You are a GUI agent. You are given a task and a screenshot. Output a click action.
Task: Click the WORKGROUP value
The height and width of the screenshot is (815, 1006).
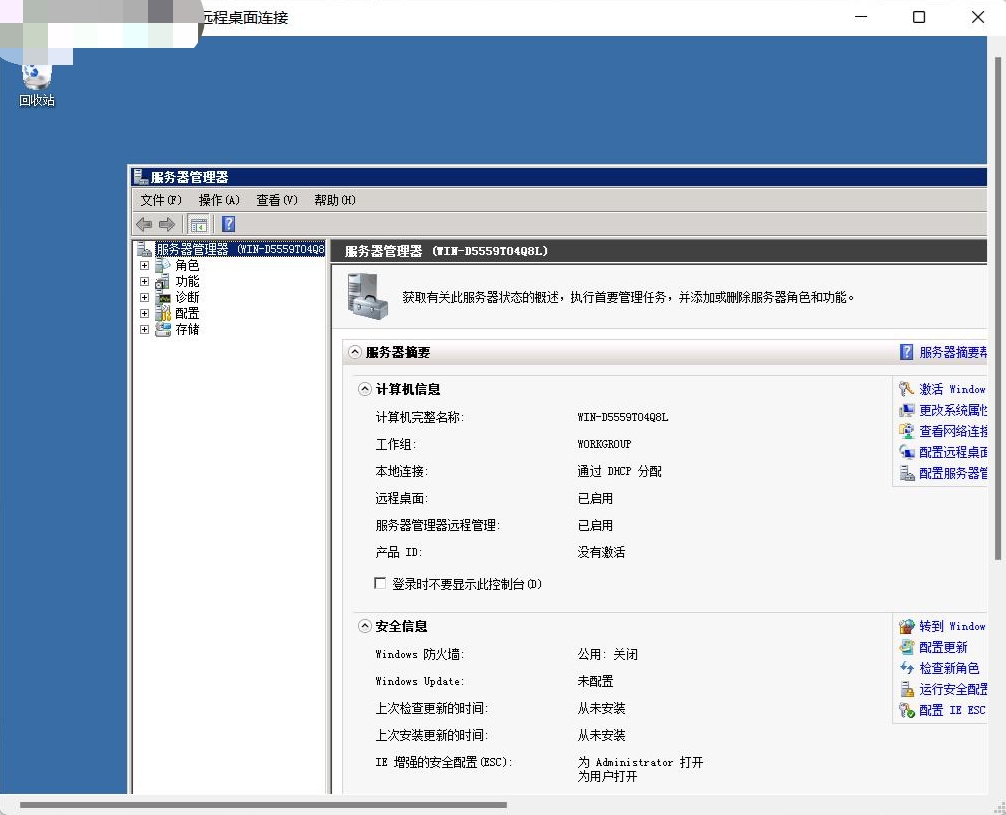click(x=604, y=444)
